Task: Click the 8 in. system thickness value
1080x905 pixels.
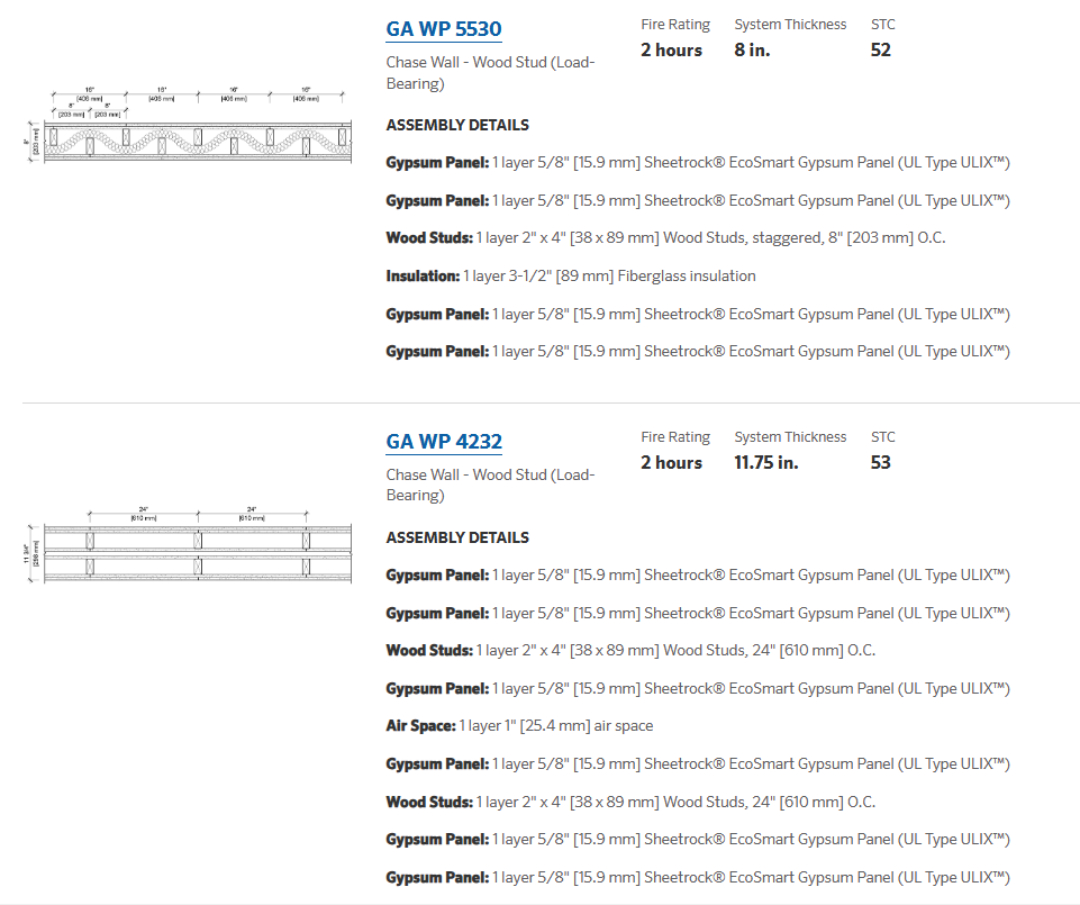Action: click(751, 50)
